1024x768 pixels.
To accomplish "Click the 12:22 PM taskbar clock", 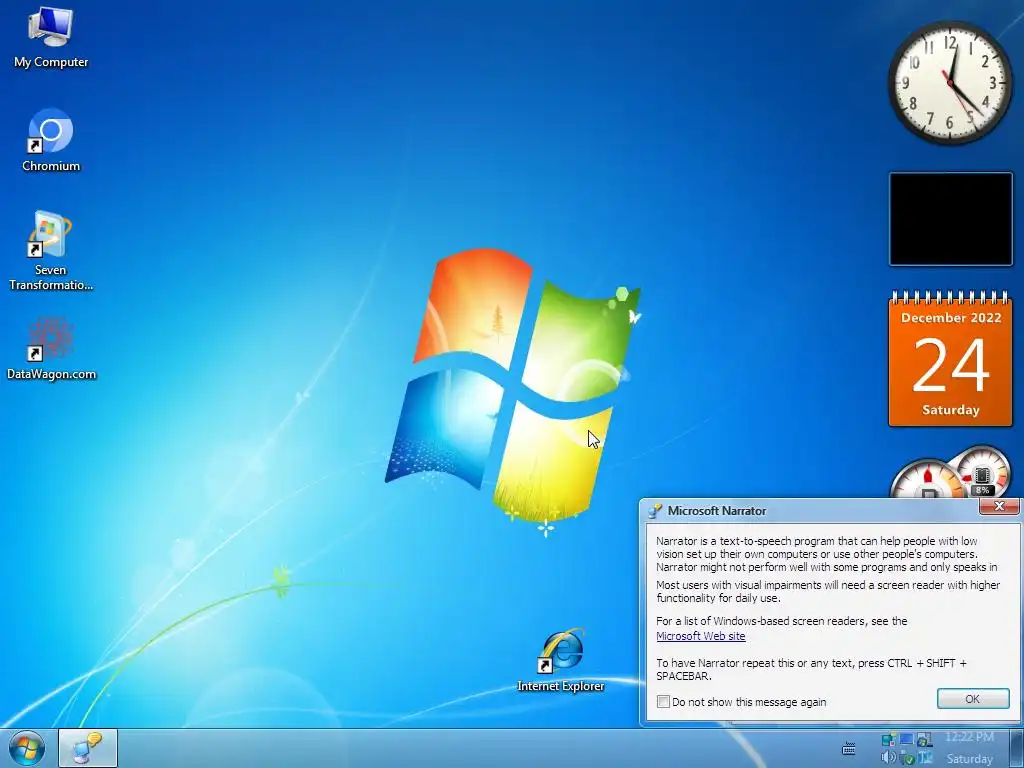I will (x=969, y=737).
